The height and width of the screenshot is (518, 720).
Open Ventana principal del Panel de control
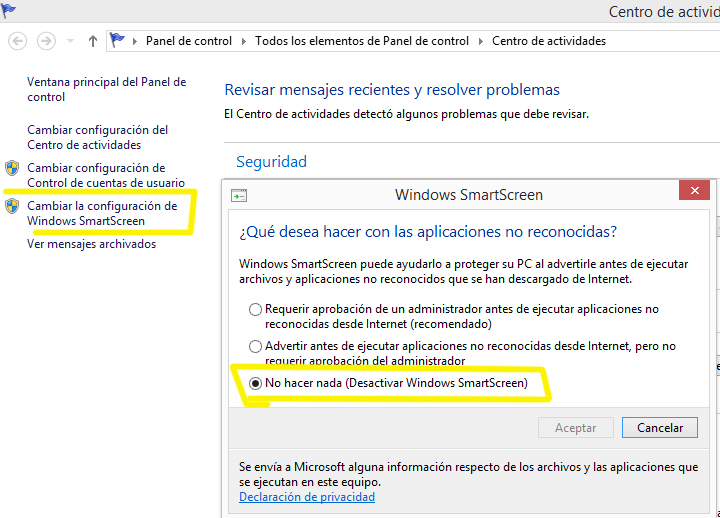(x=107, y=90)
